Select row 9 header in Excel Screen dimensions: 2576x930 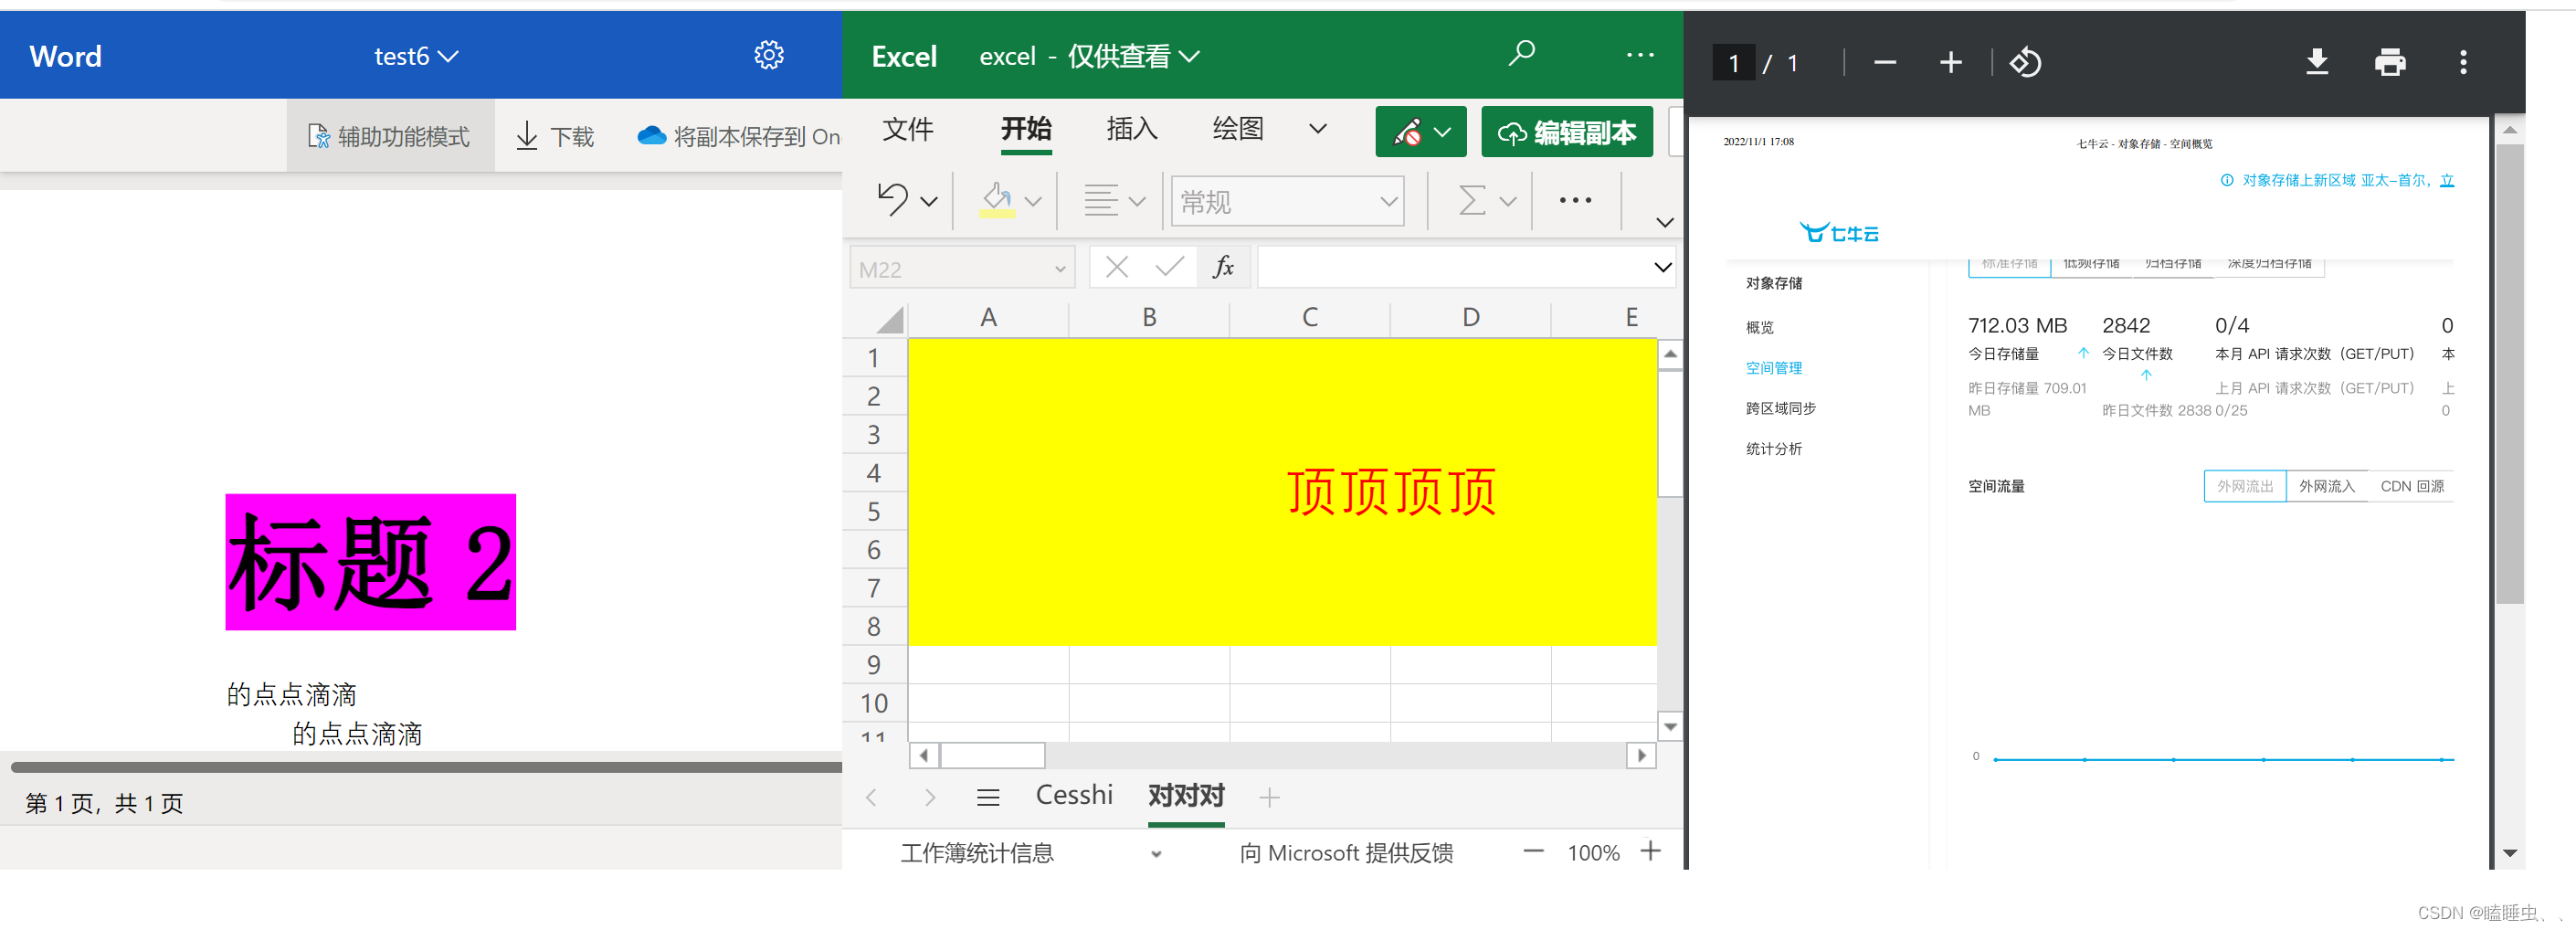(x=874, y=665)
